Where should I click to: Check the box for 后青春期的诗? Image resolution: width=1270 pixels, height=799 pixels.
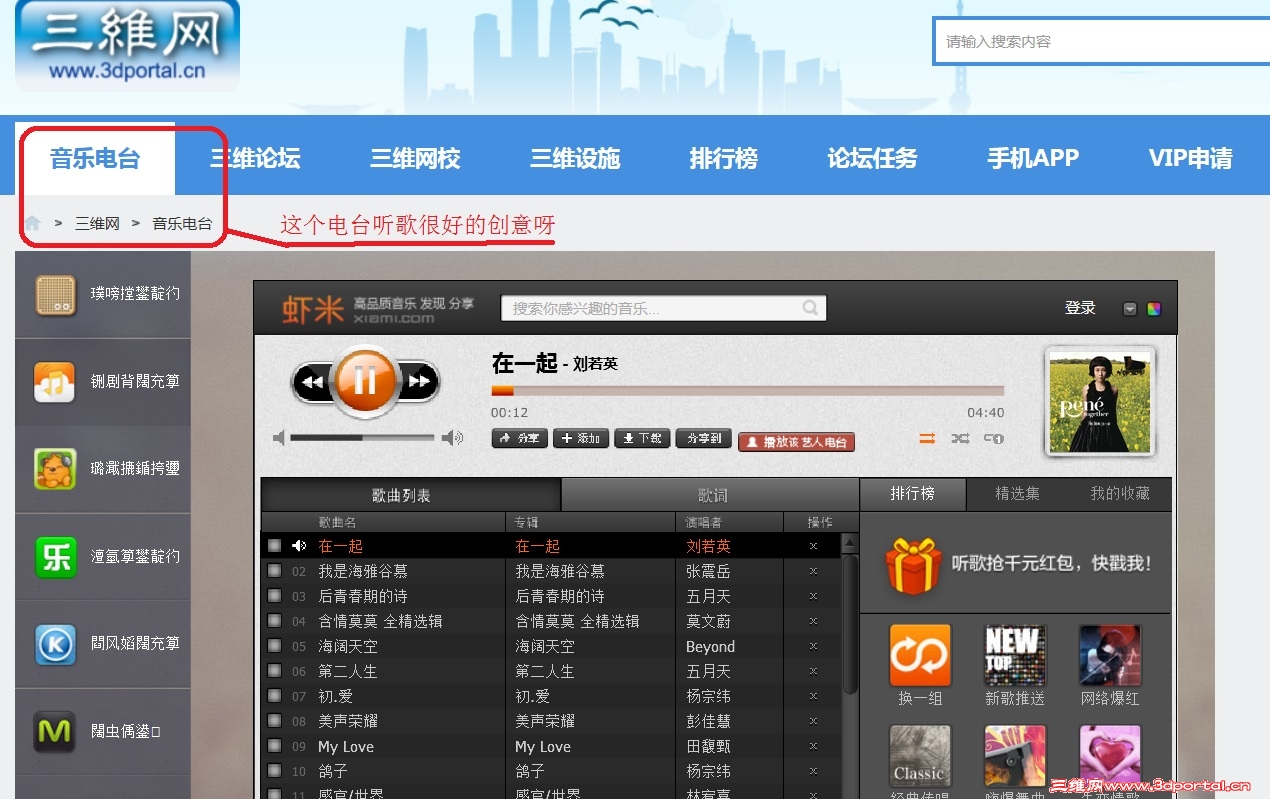pyautogui.click(x=274, y=596)
